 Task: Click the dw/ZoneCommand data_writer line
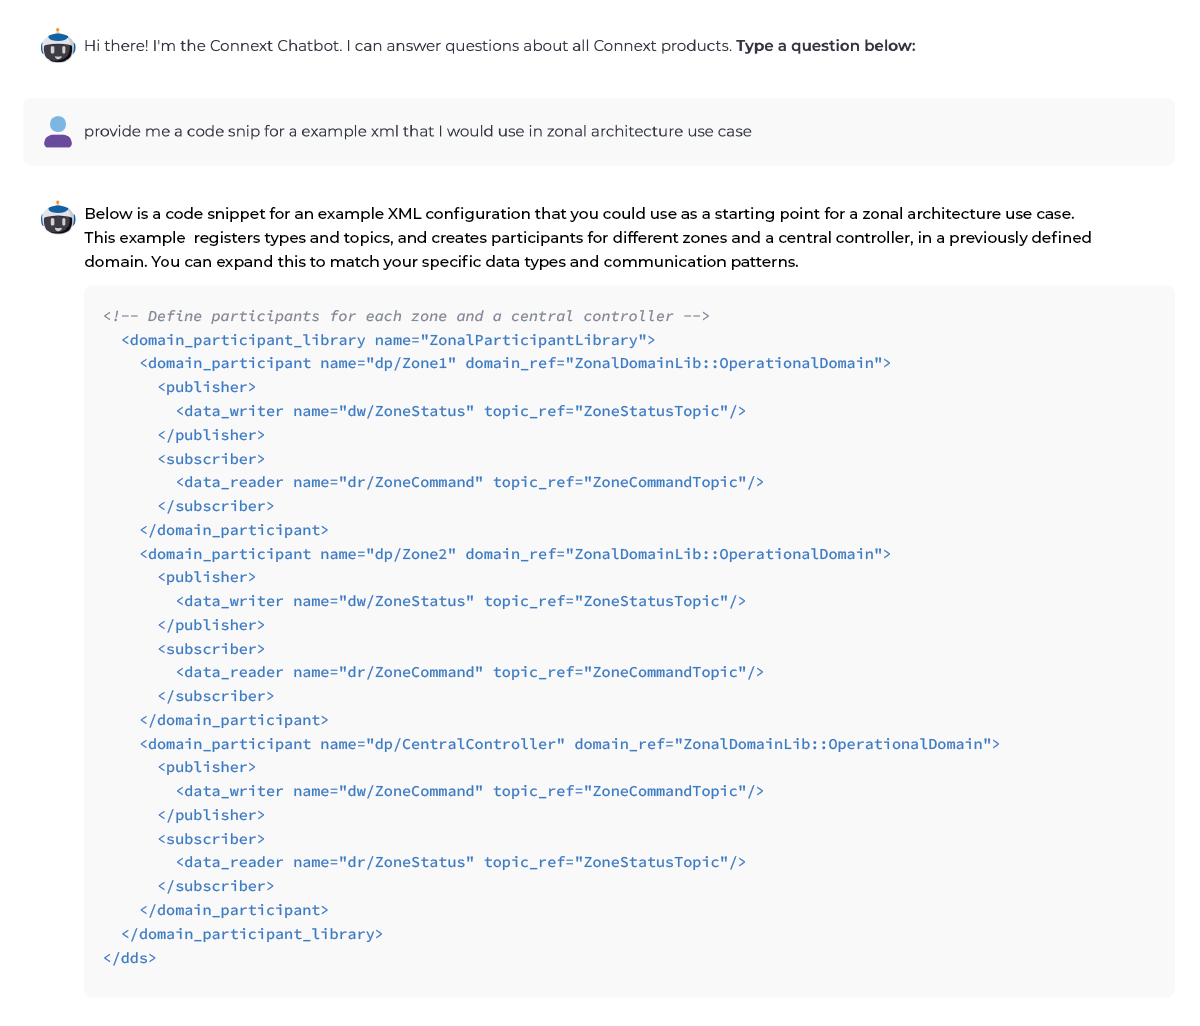click(x=469, y=791)
